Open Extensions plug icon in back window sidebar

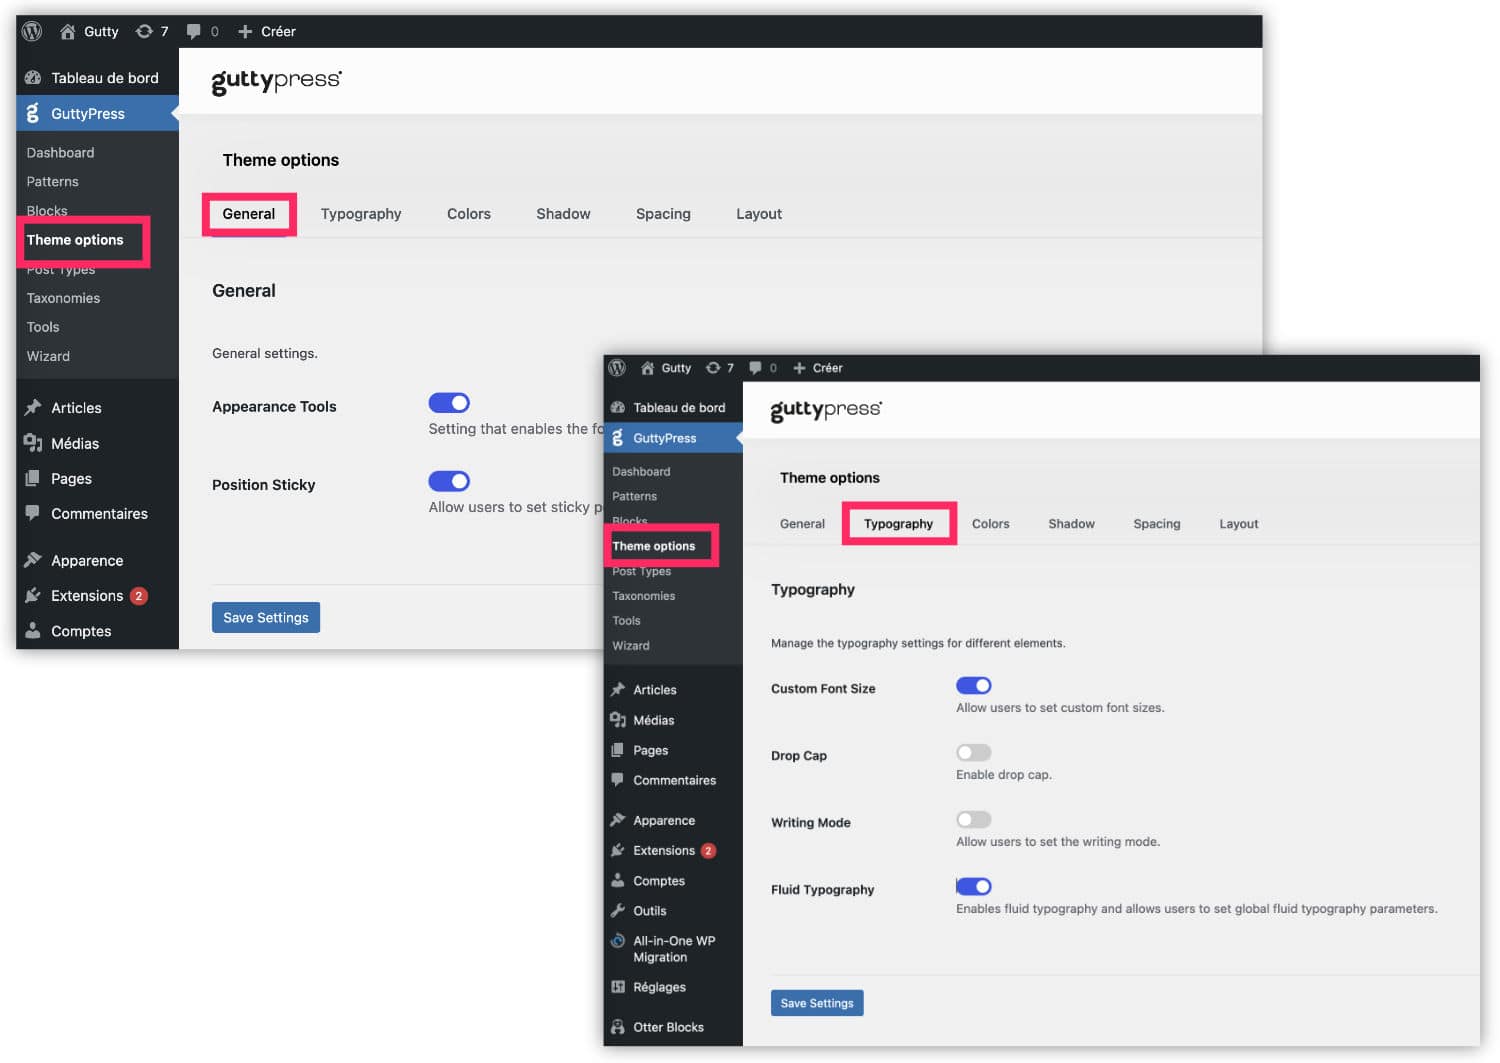pyautogui.click(x=33, y=595)
